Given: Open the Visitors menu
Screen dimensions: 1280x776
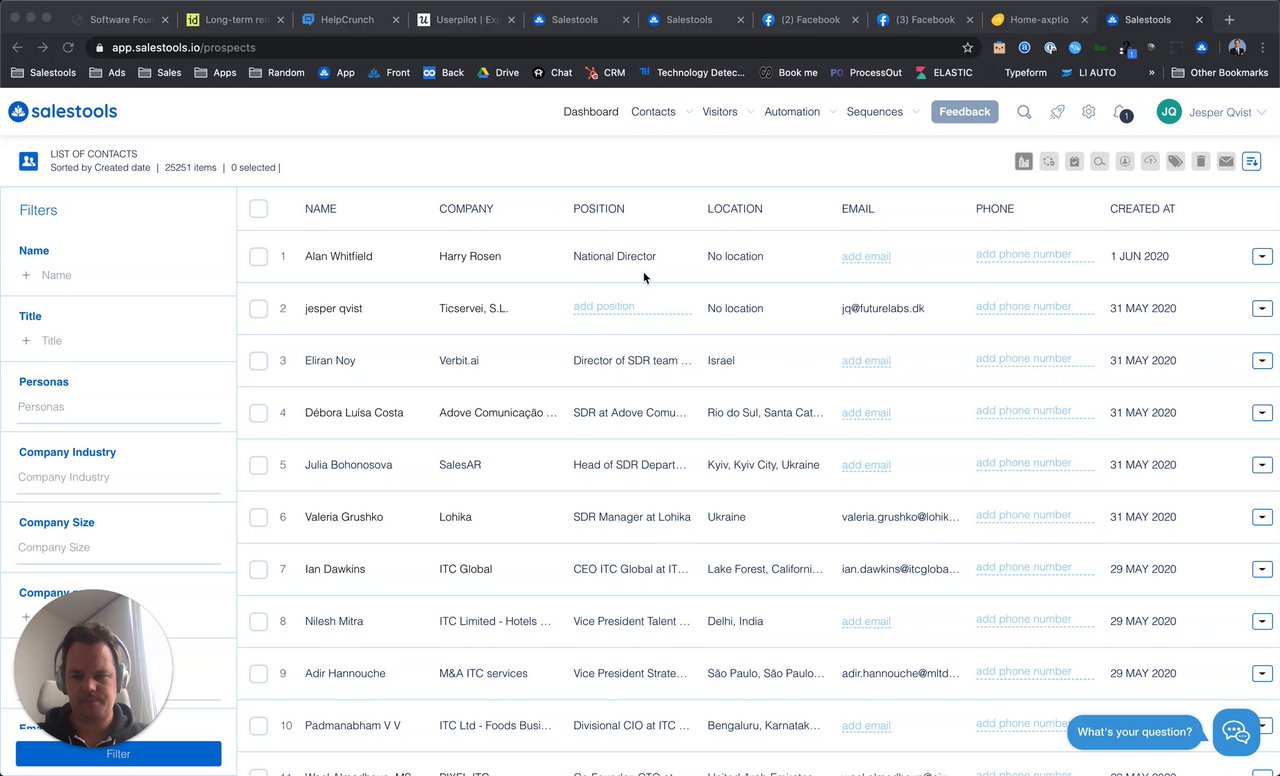Looking at the screenshot, I should (720, 112).
